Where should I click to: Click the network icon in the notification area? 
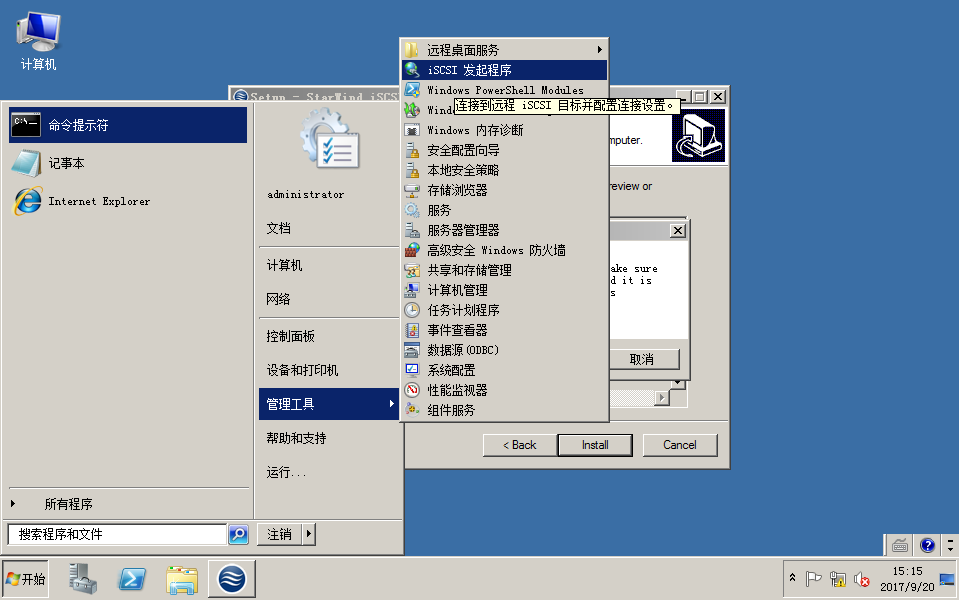(838, 580)
